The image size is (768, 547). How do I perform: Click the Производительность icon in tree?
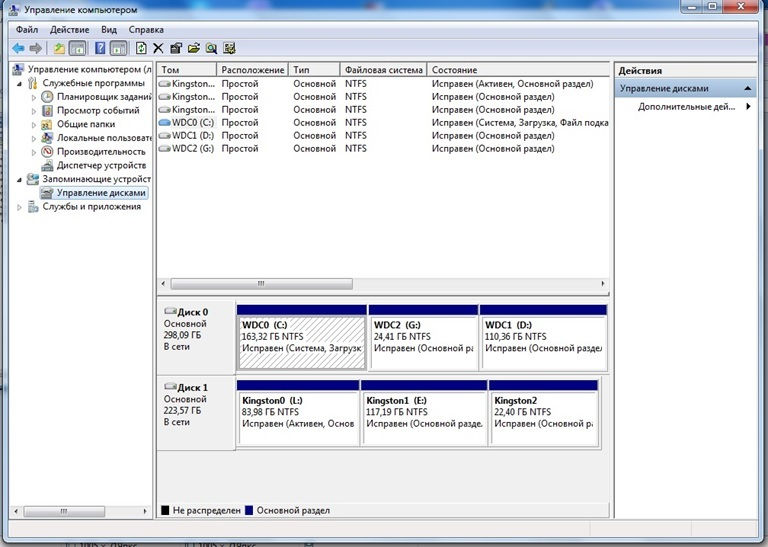click(x=47, y=151)
